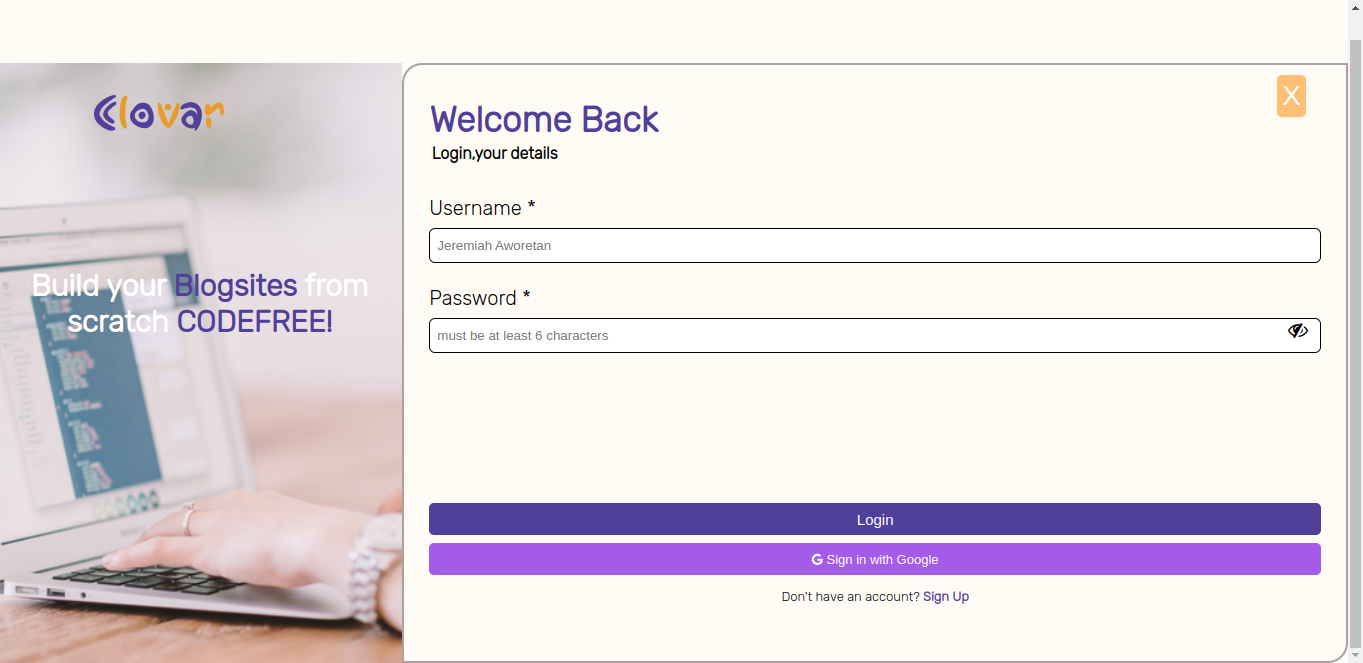Open the Sign Up link
Viewport: 1363px width, 663px height.
tap(945, 596)
